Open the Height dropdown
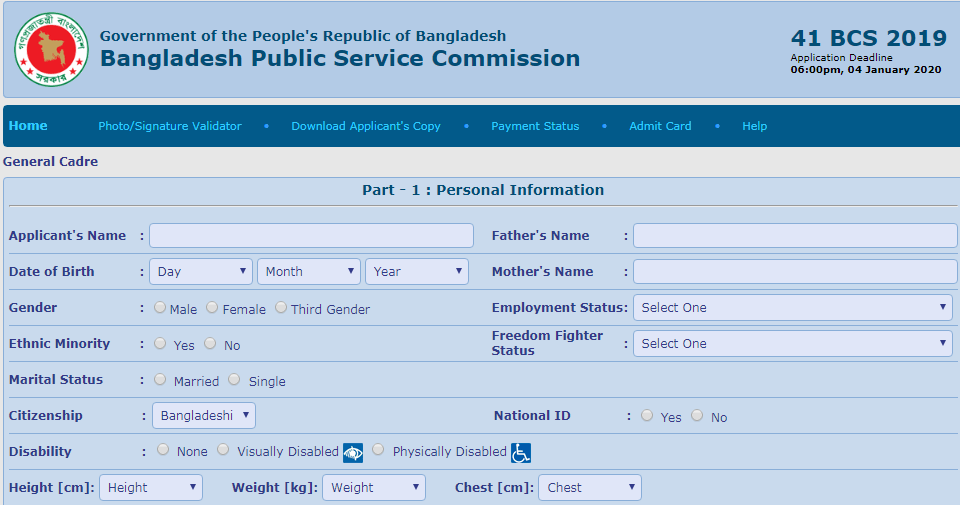 click(x=151, y=488)
